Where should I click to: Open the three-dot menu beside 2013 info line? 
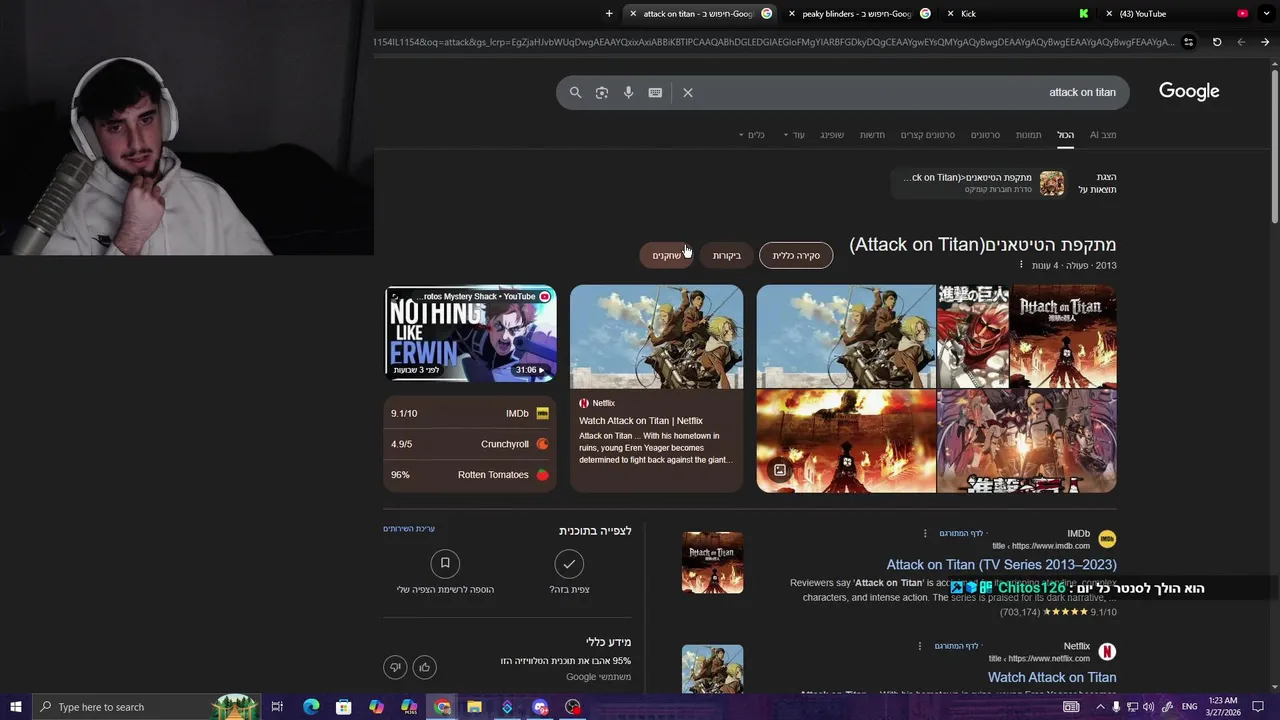coord(1021,265)
